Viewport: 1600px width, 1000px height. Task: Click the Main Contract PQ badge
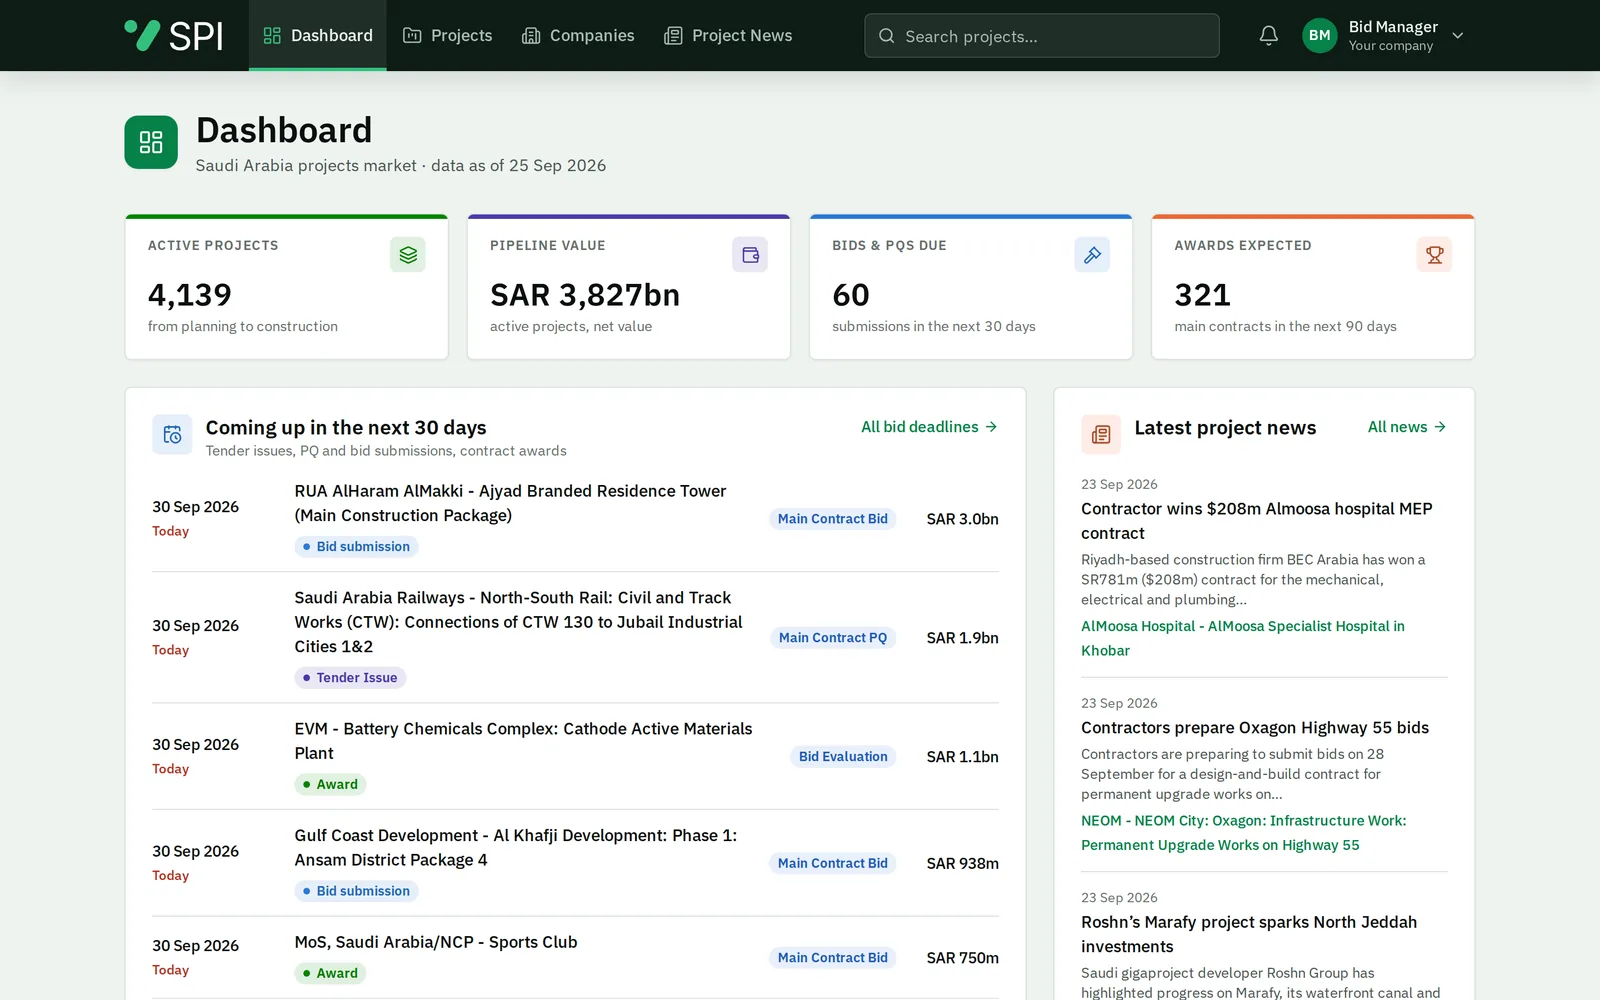click(833, 638)
